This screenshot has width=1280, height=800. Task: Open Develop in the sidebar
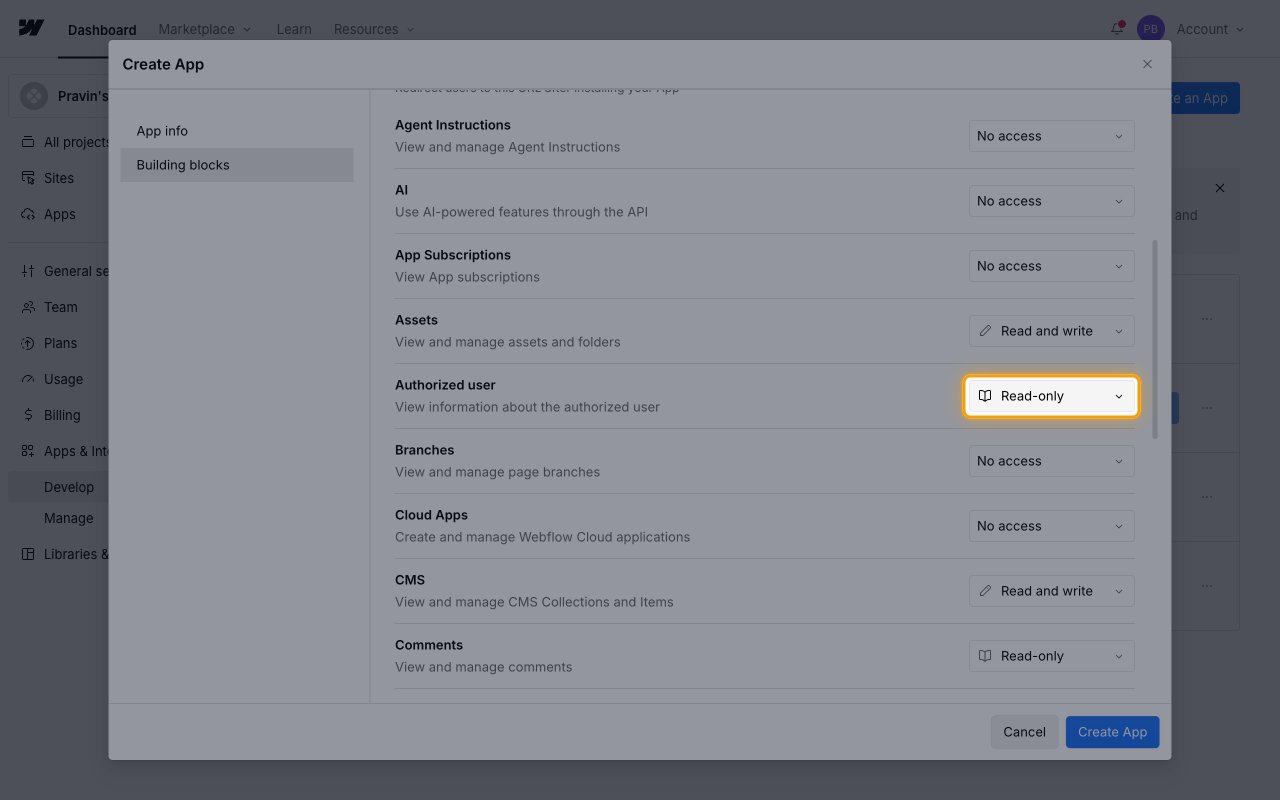point(69,487)
